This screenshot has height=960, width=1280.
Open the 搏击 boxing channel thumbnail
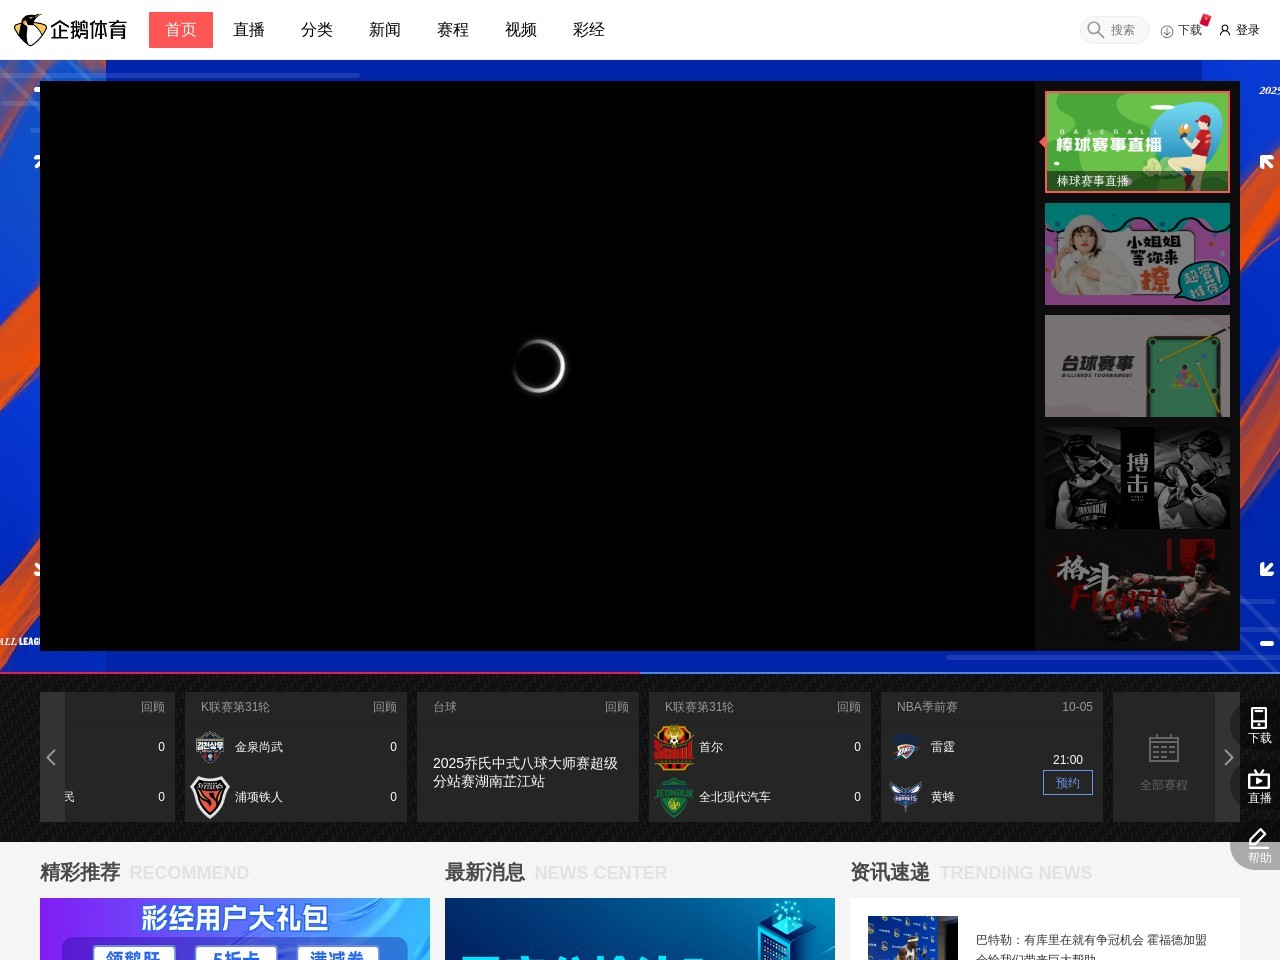pos(1137,478)
